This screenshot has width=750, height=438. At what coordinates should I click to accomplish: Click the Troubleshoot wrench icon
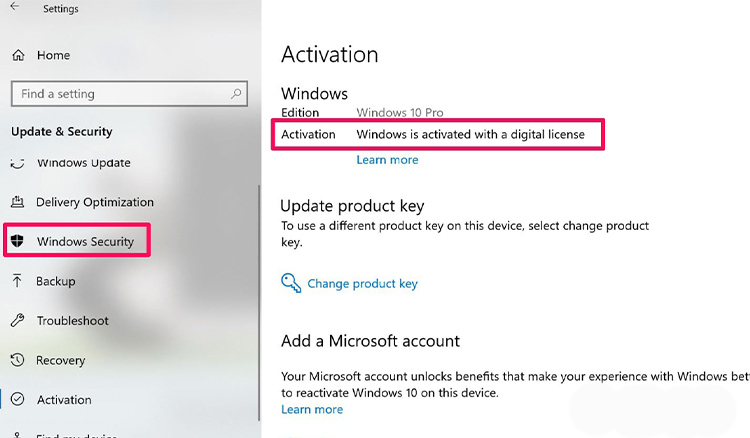click(x=17, y=321)
